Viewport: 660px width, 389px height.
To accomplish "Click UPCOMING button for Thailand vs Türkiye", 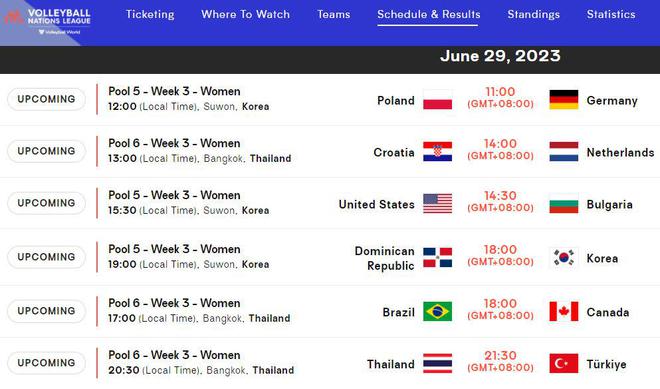I will (x=46, y=363).
